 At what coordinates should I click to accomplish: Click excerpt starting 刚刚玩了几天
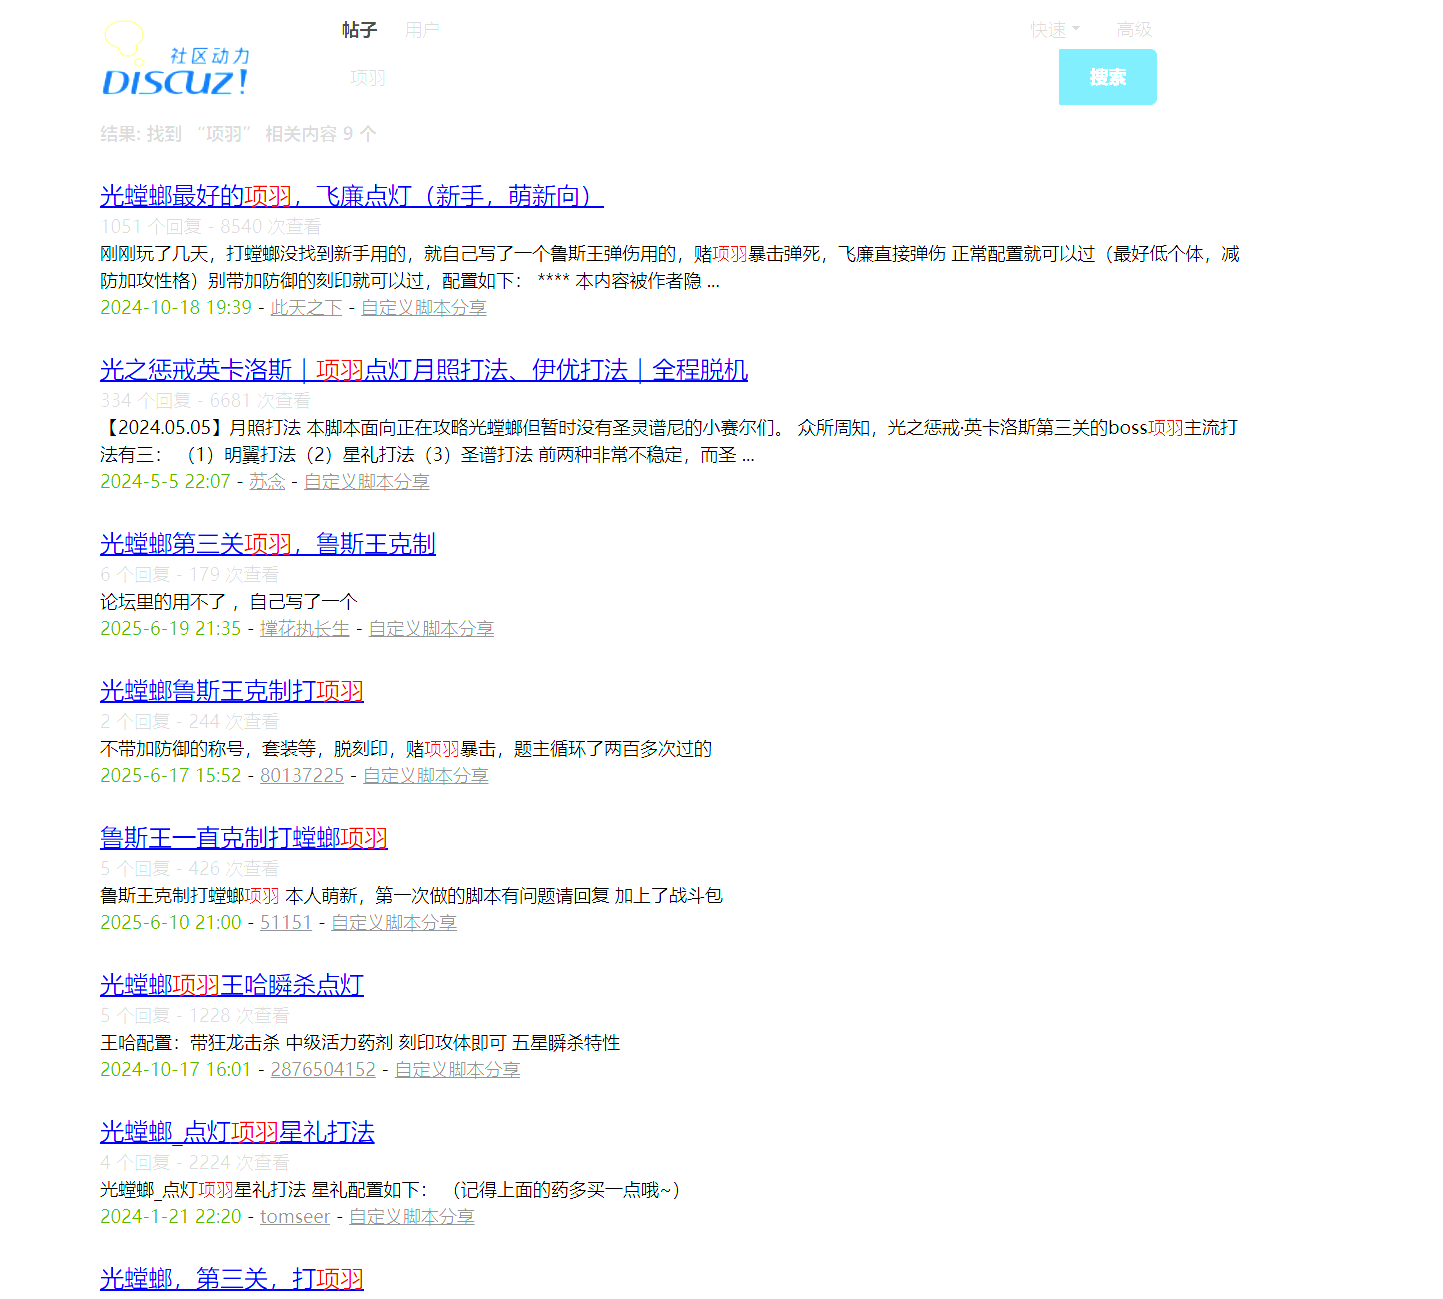click(670, 268)
